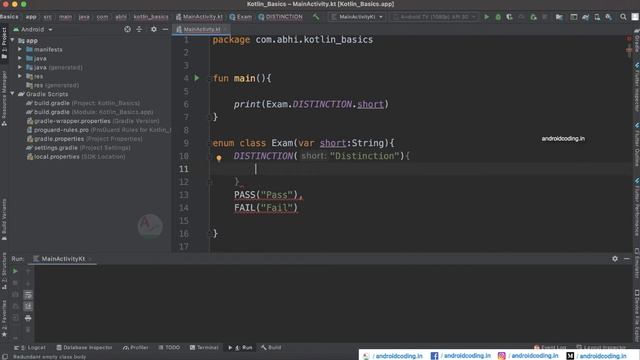Select proguard-rules.pro file

(98, 130)
